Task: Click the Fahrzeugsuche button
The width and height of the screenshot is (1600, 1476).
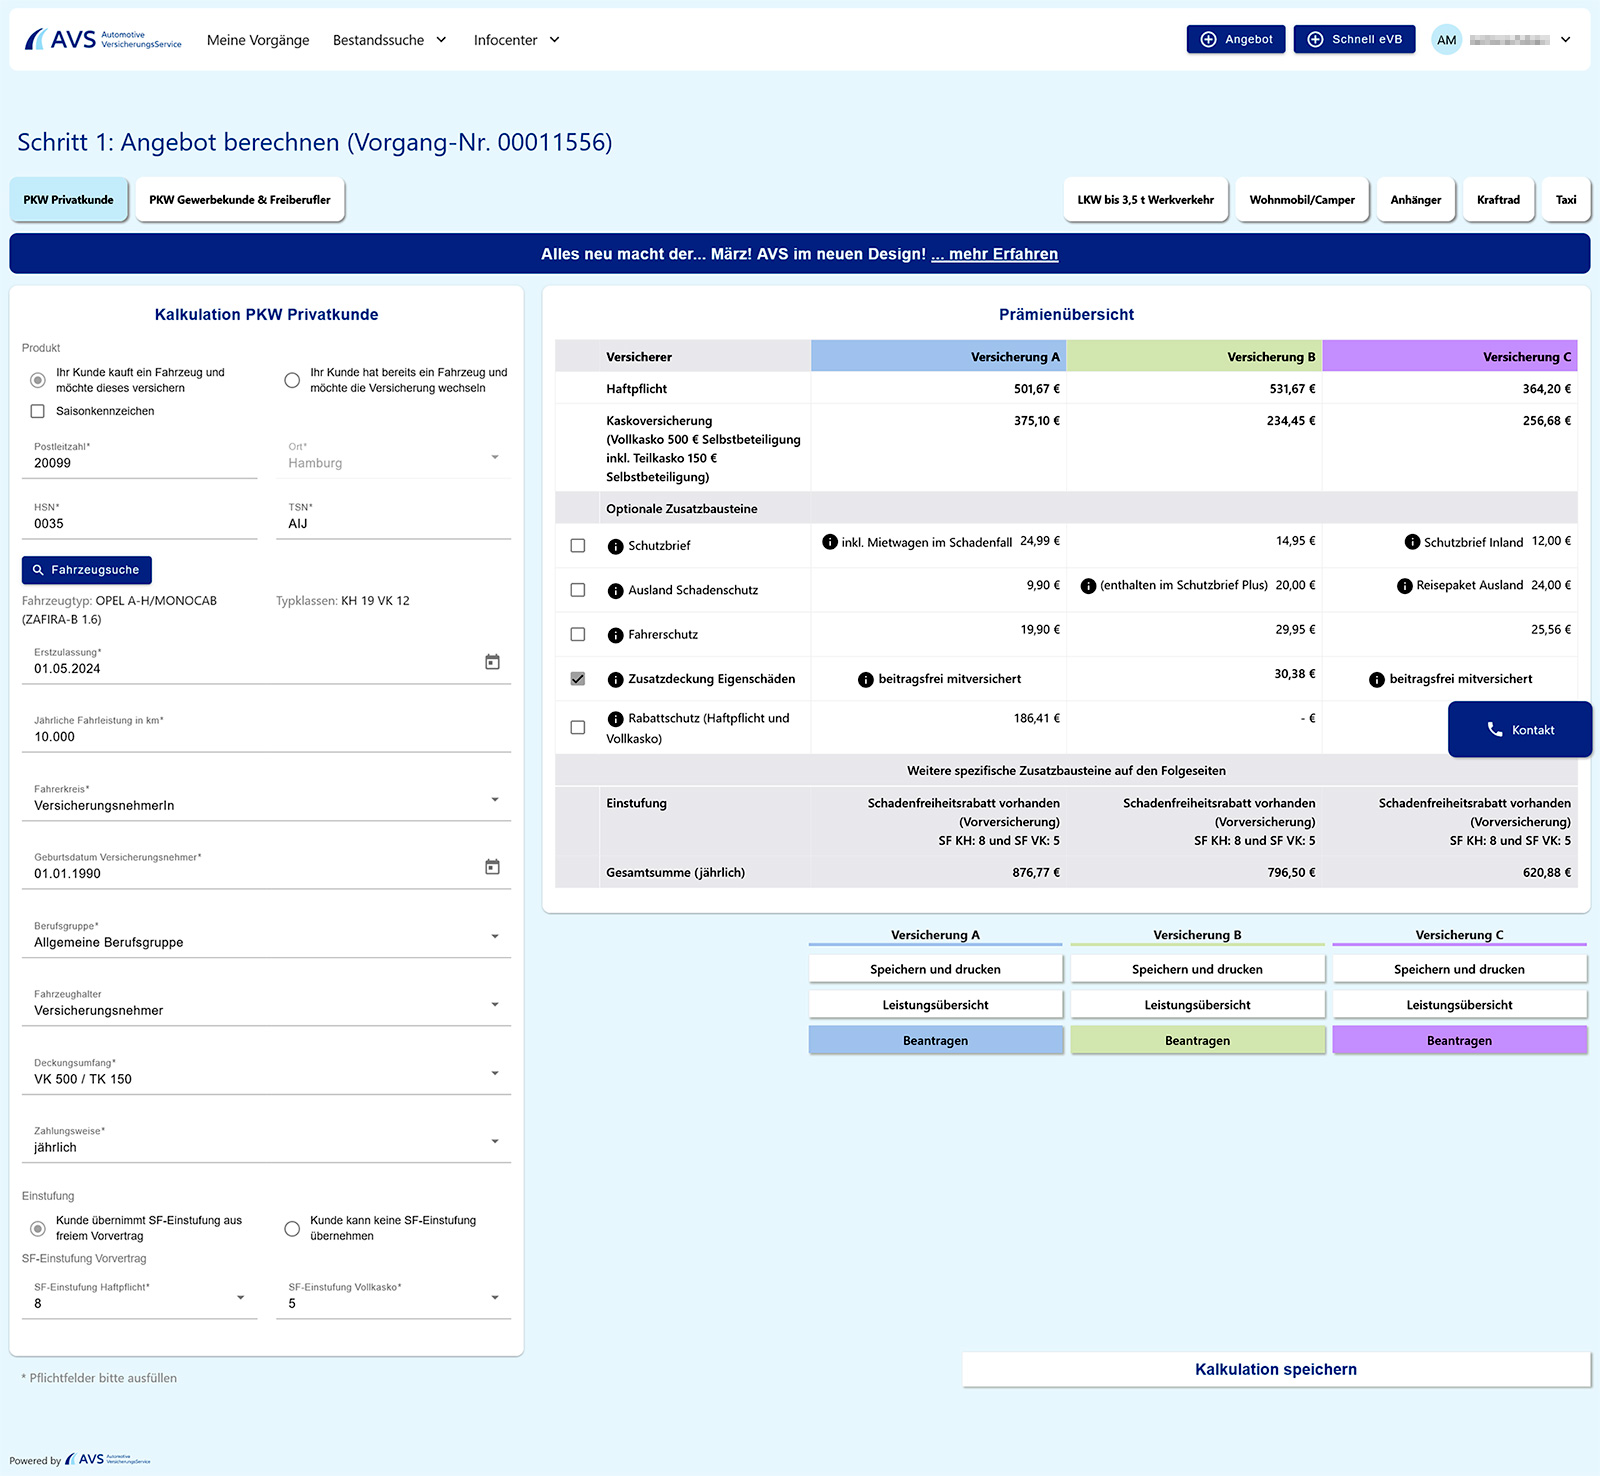Action: 87,570
